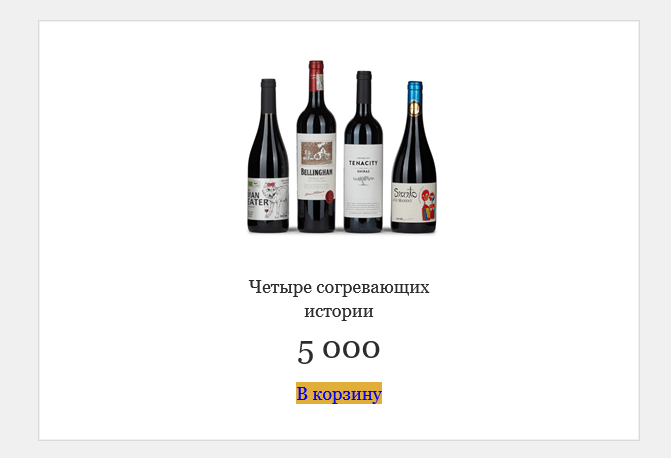Click the colorful figure art on rightmost label
Screen dimensions: 671x458
click(x=428, y=204)
